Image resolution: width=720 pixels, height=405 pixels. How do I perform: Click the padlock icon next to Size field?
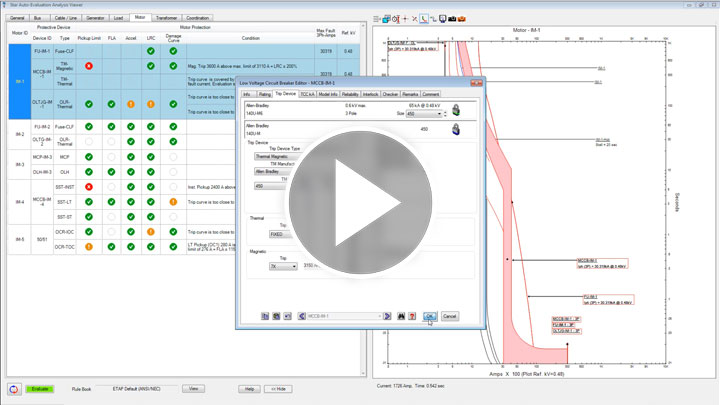(456, 110)
